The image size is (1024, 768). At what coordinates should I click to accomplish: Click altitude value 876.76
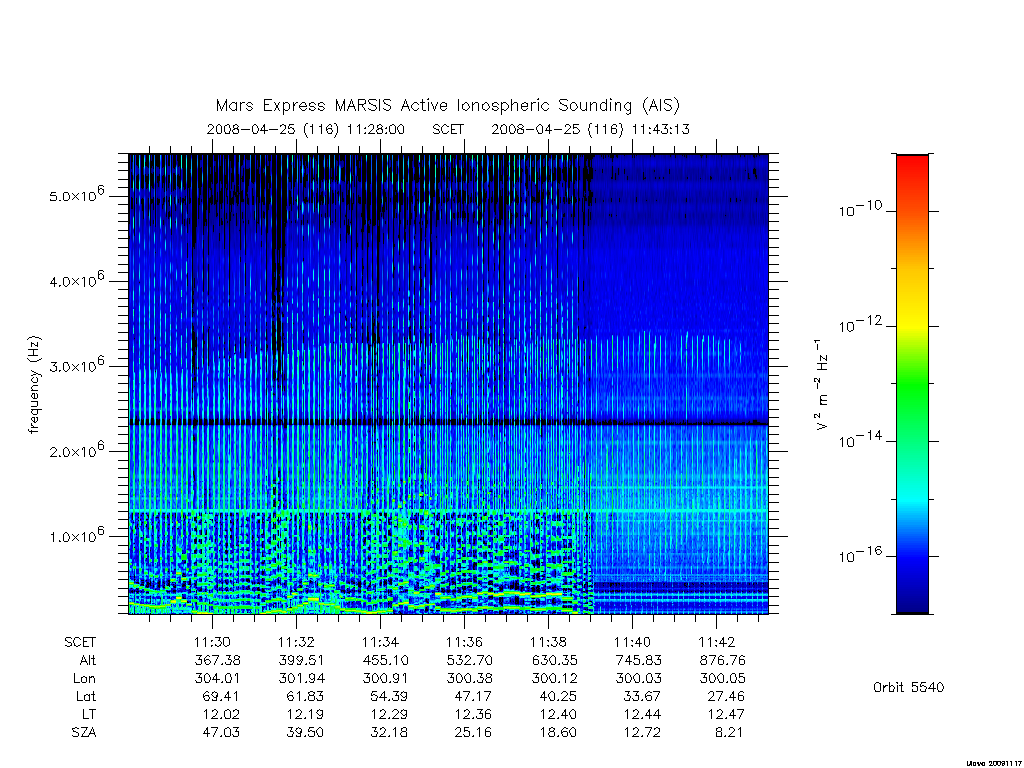click(x=722, y=660)
